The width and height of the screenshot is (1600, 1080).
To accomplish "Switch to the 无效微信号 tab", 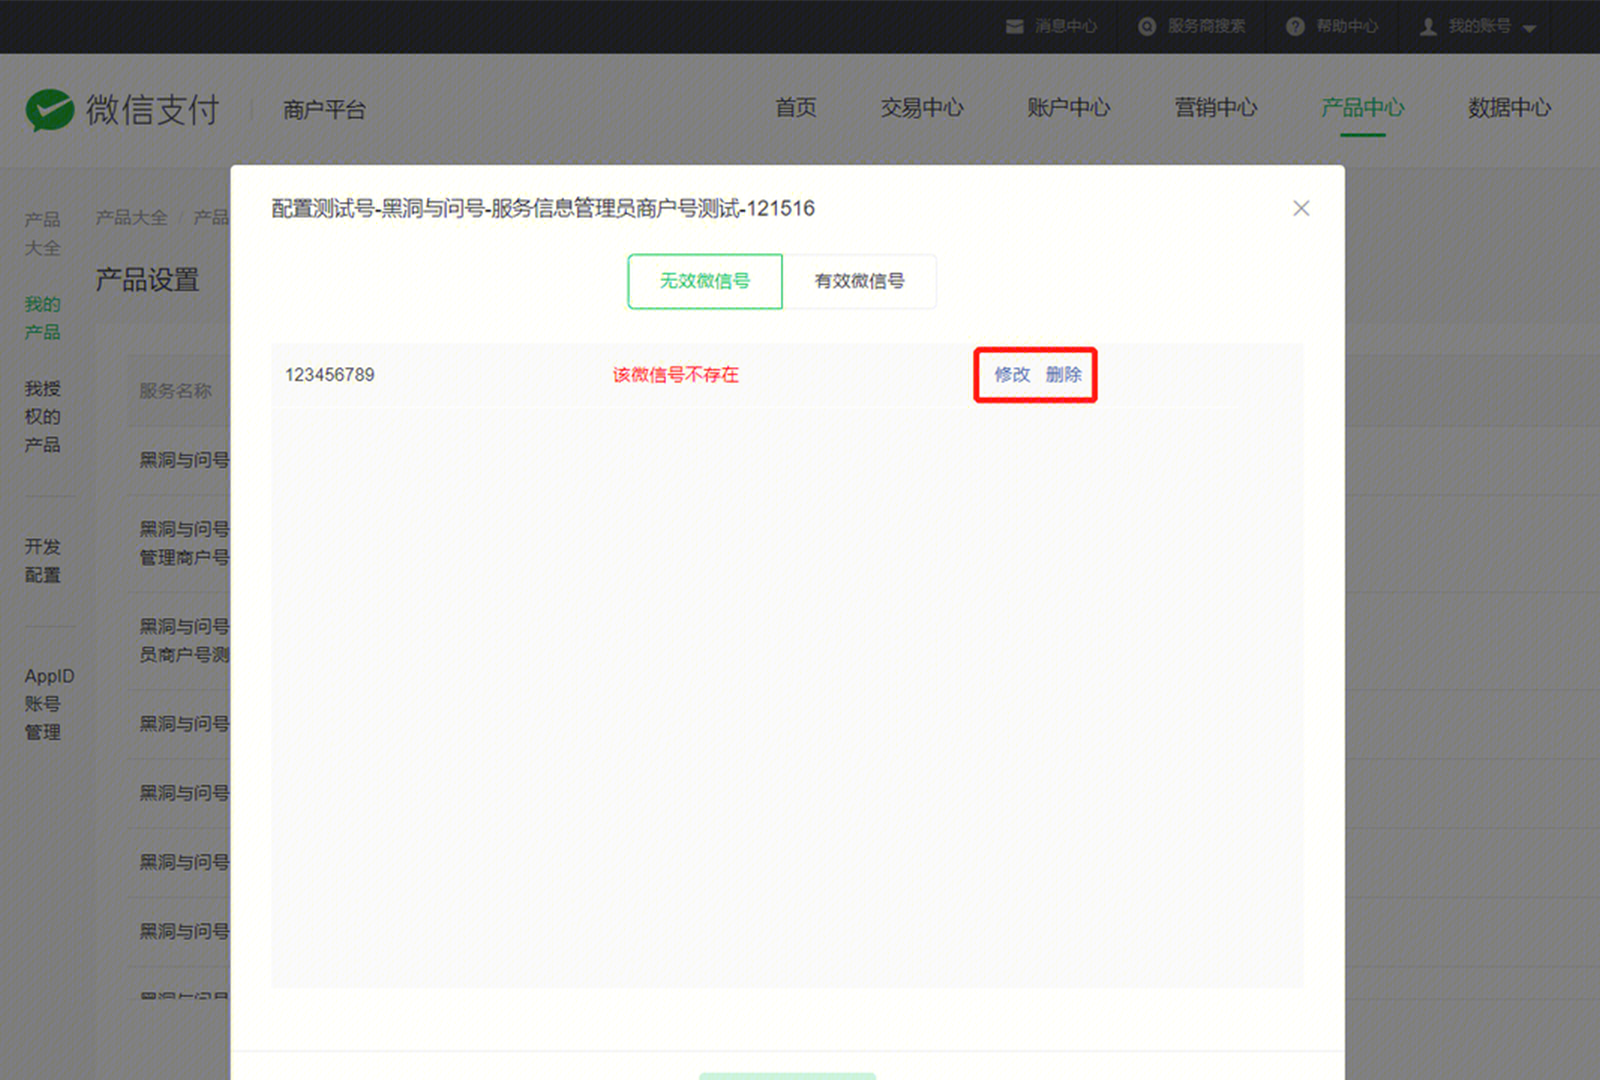I will click(705, 281).
